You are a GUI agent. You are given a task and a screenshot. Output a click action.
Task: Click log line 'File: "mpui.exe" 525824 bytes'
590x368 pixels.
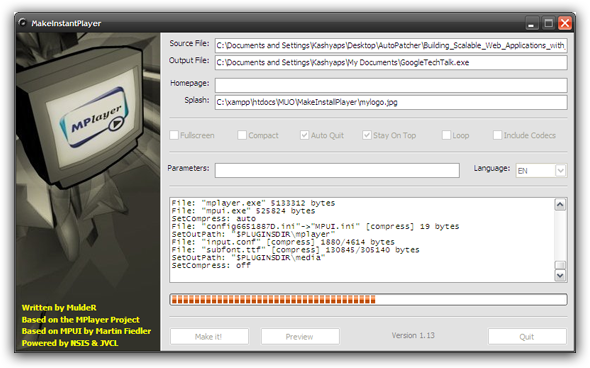tap(243, 211)
